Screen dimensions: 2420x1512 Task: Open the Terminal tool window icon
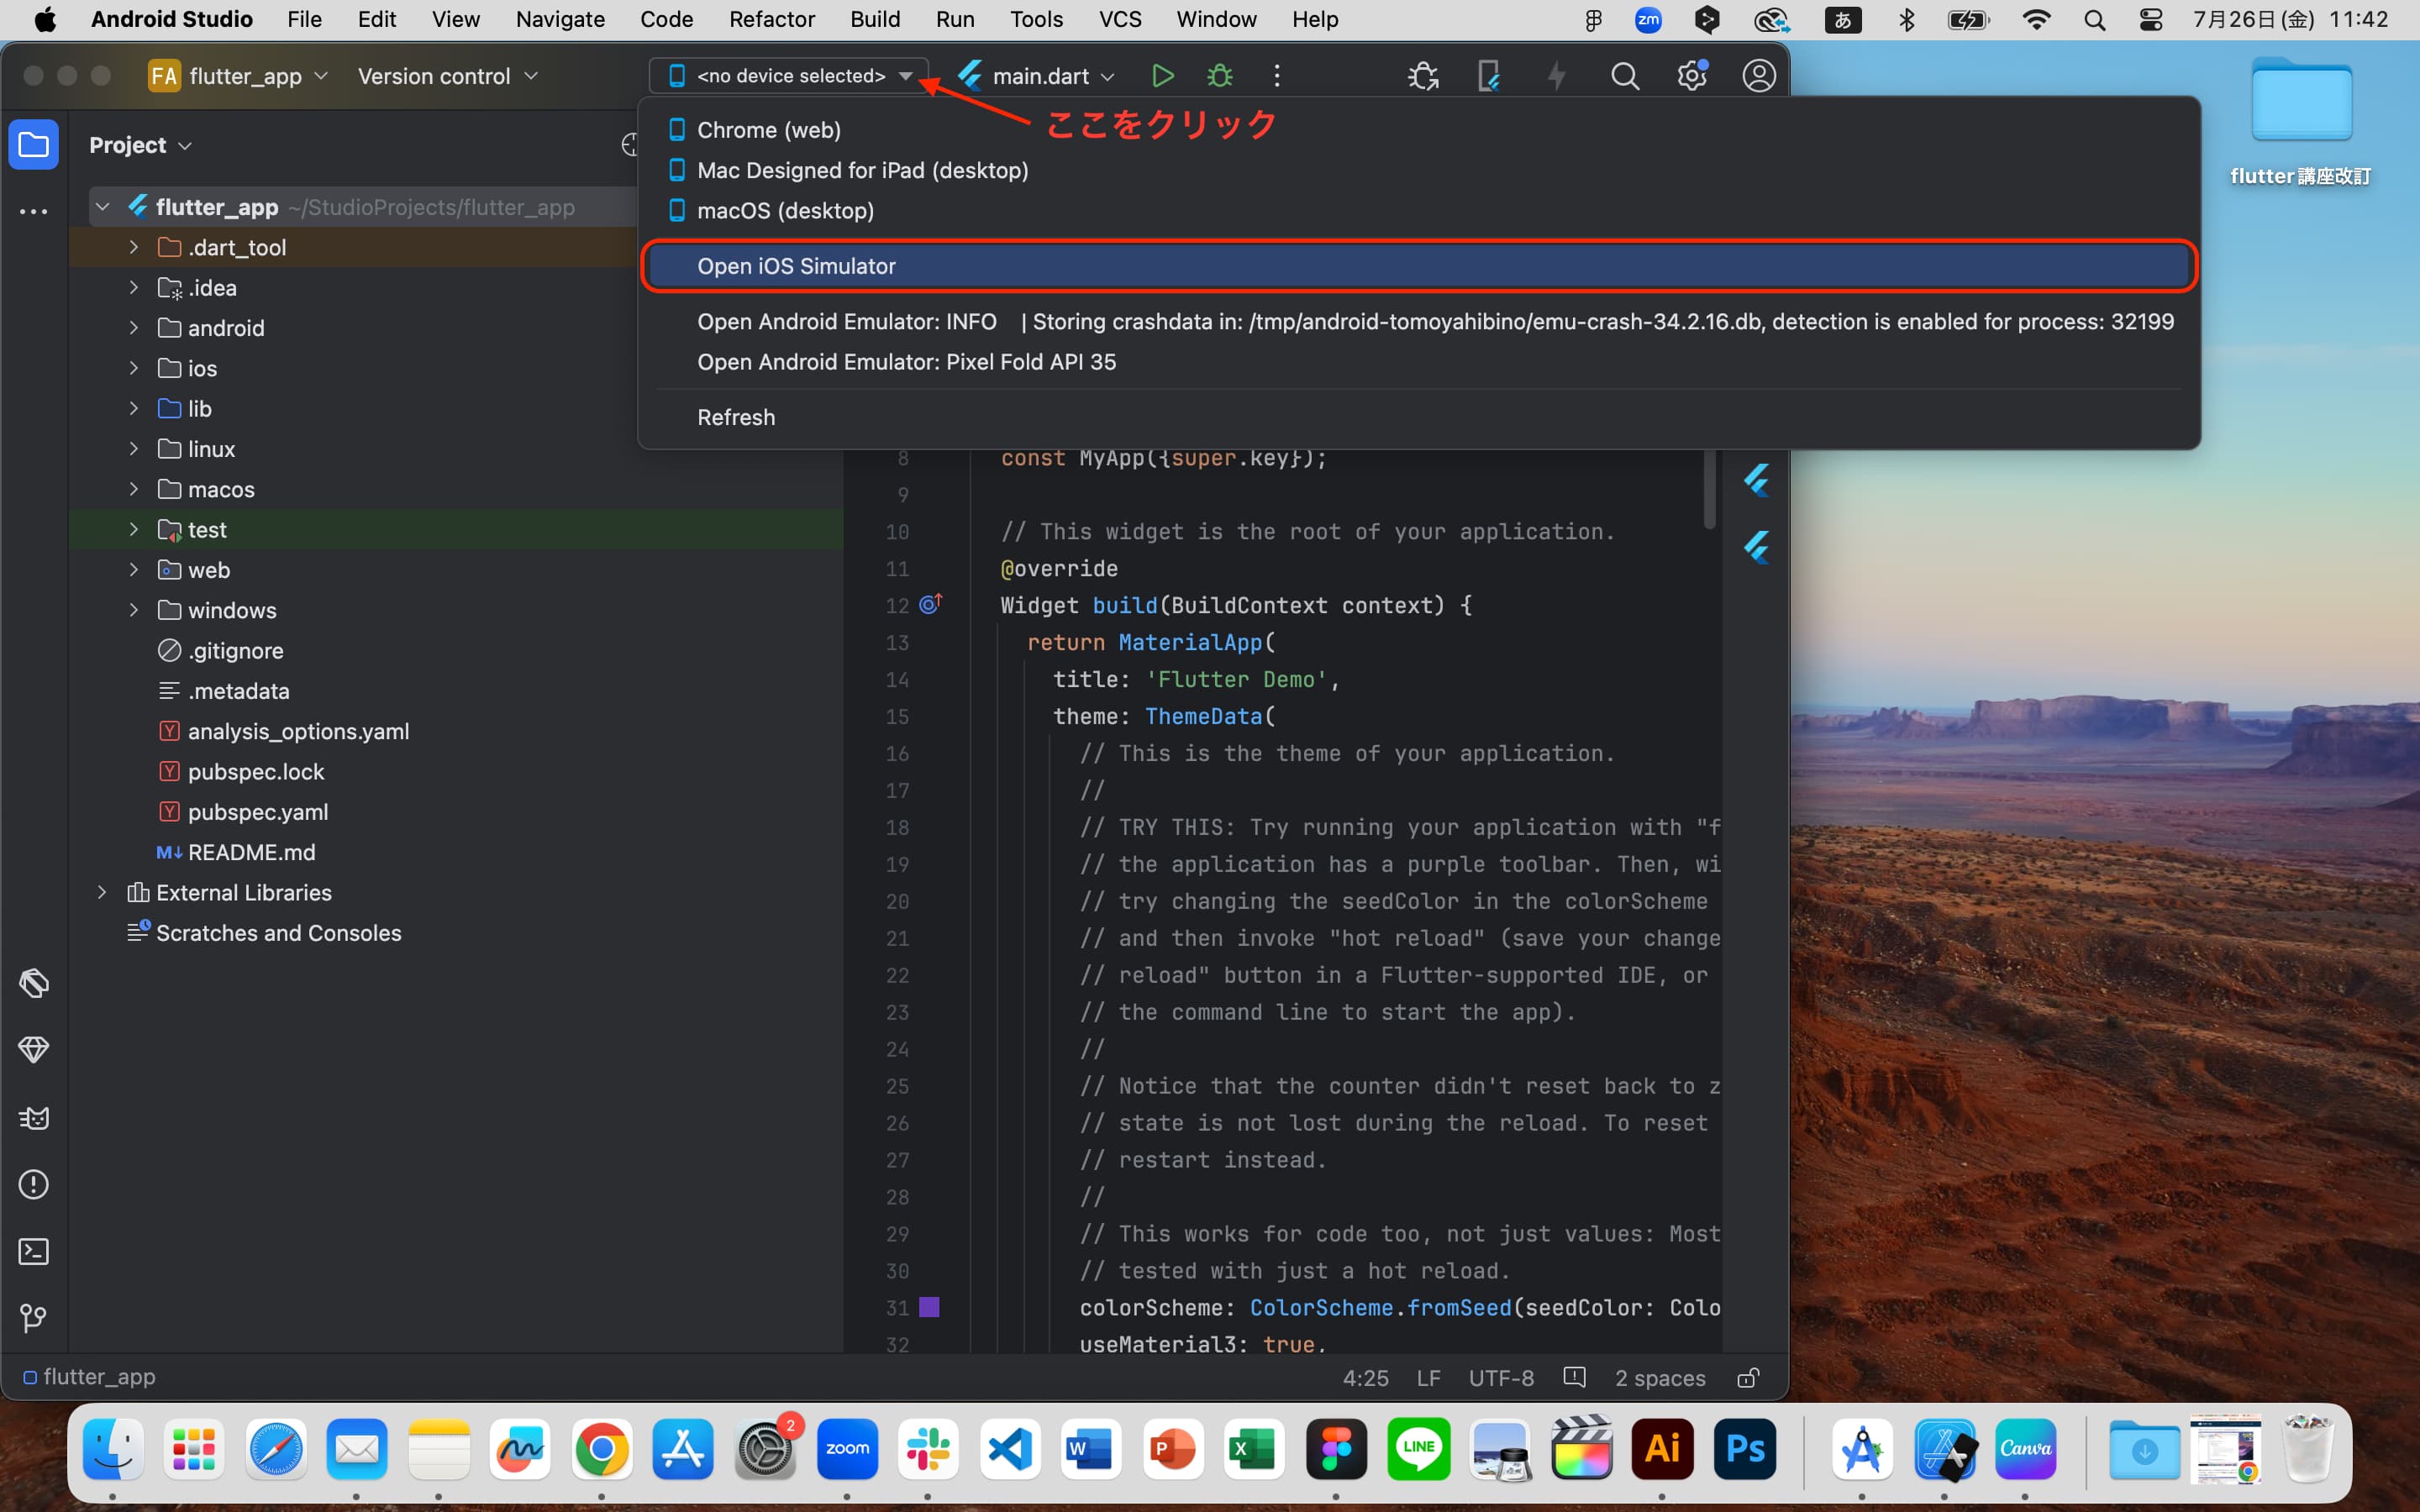(34, 1252)
